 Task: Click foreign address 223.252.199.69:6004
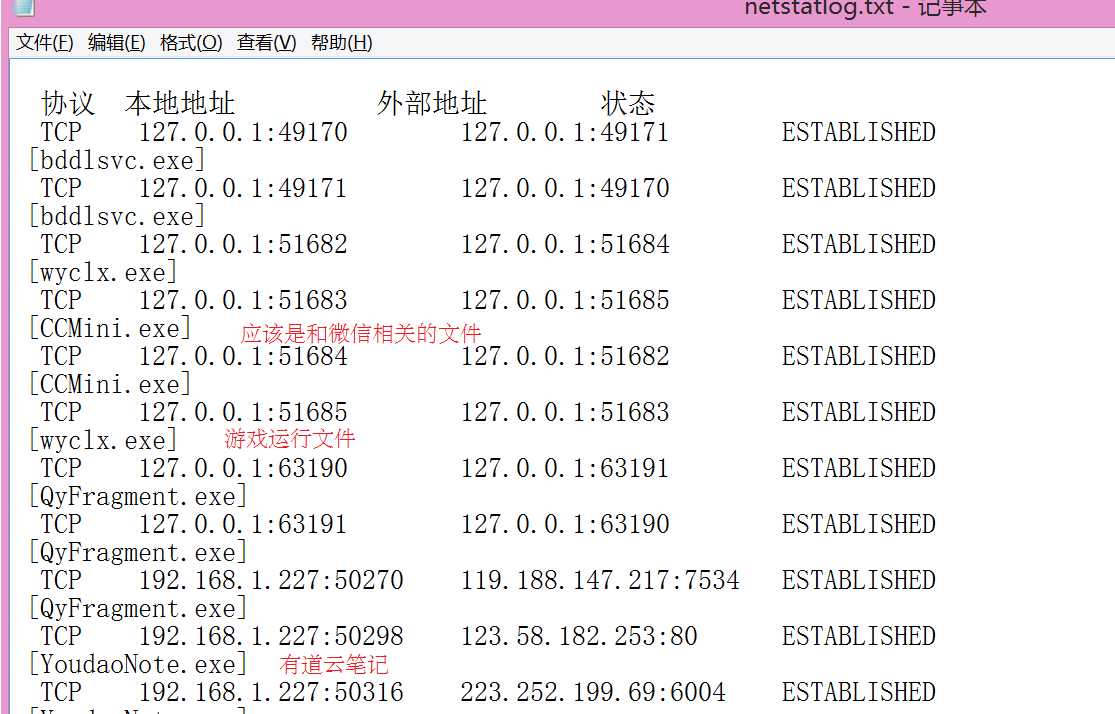pyautogui.click(x=593, y=693)
